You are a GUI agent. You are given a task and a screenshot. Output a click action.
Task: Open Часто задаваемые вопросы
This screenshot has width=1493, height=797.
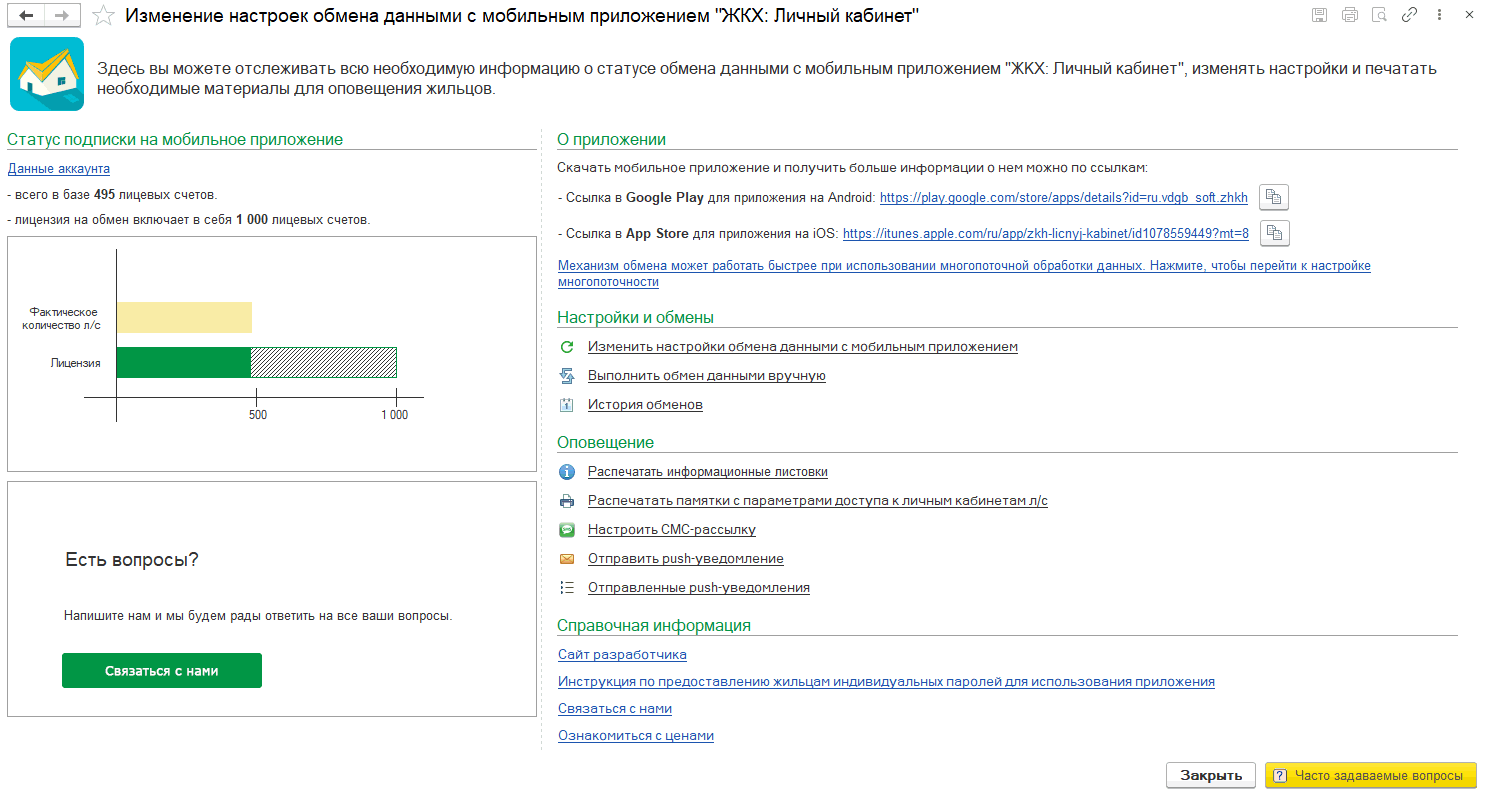1370,775
